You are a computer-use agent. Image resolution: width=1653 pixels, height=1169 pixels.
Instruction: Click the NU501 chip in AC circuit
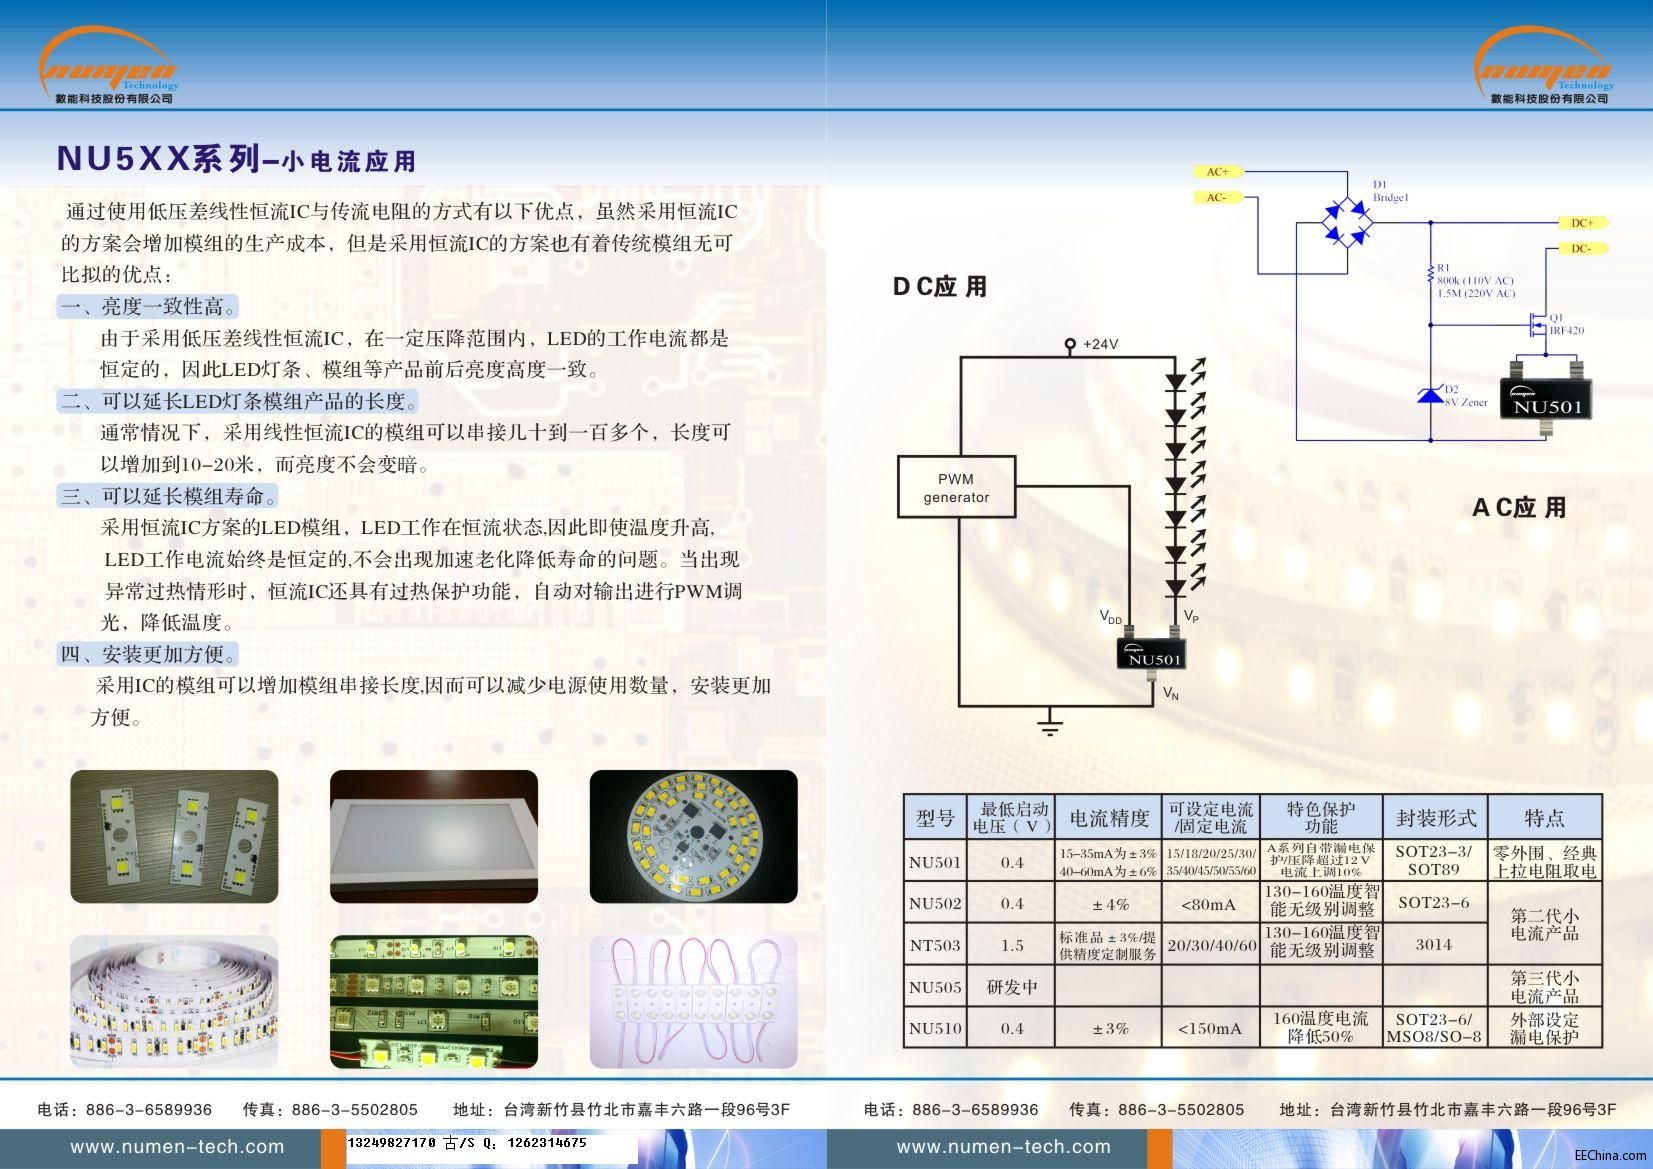coord(1547,399)
